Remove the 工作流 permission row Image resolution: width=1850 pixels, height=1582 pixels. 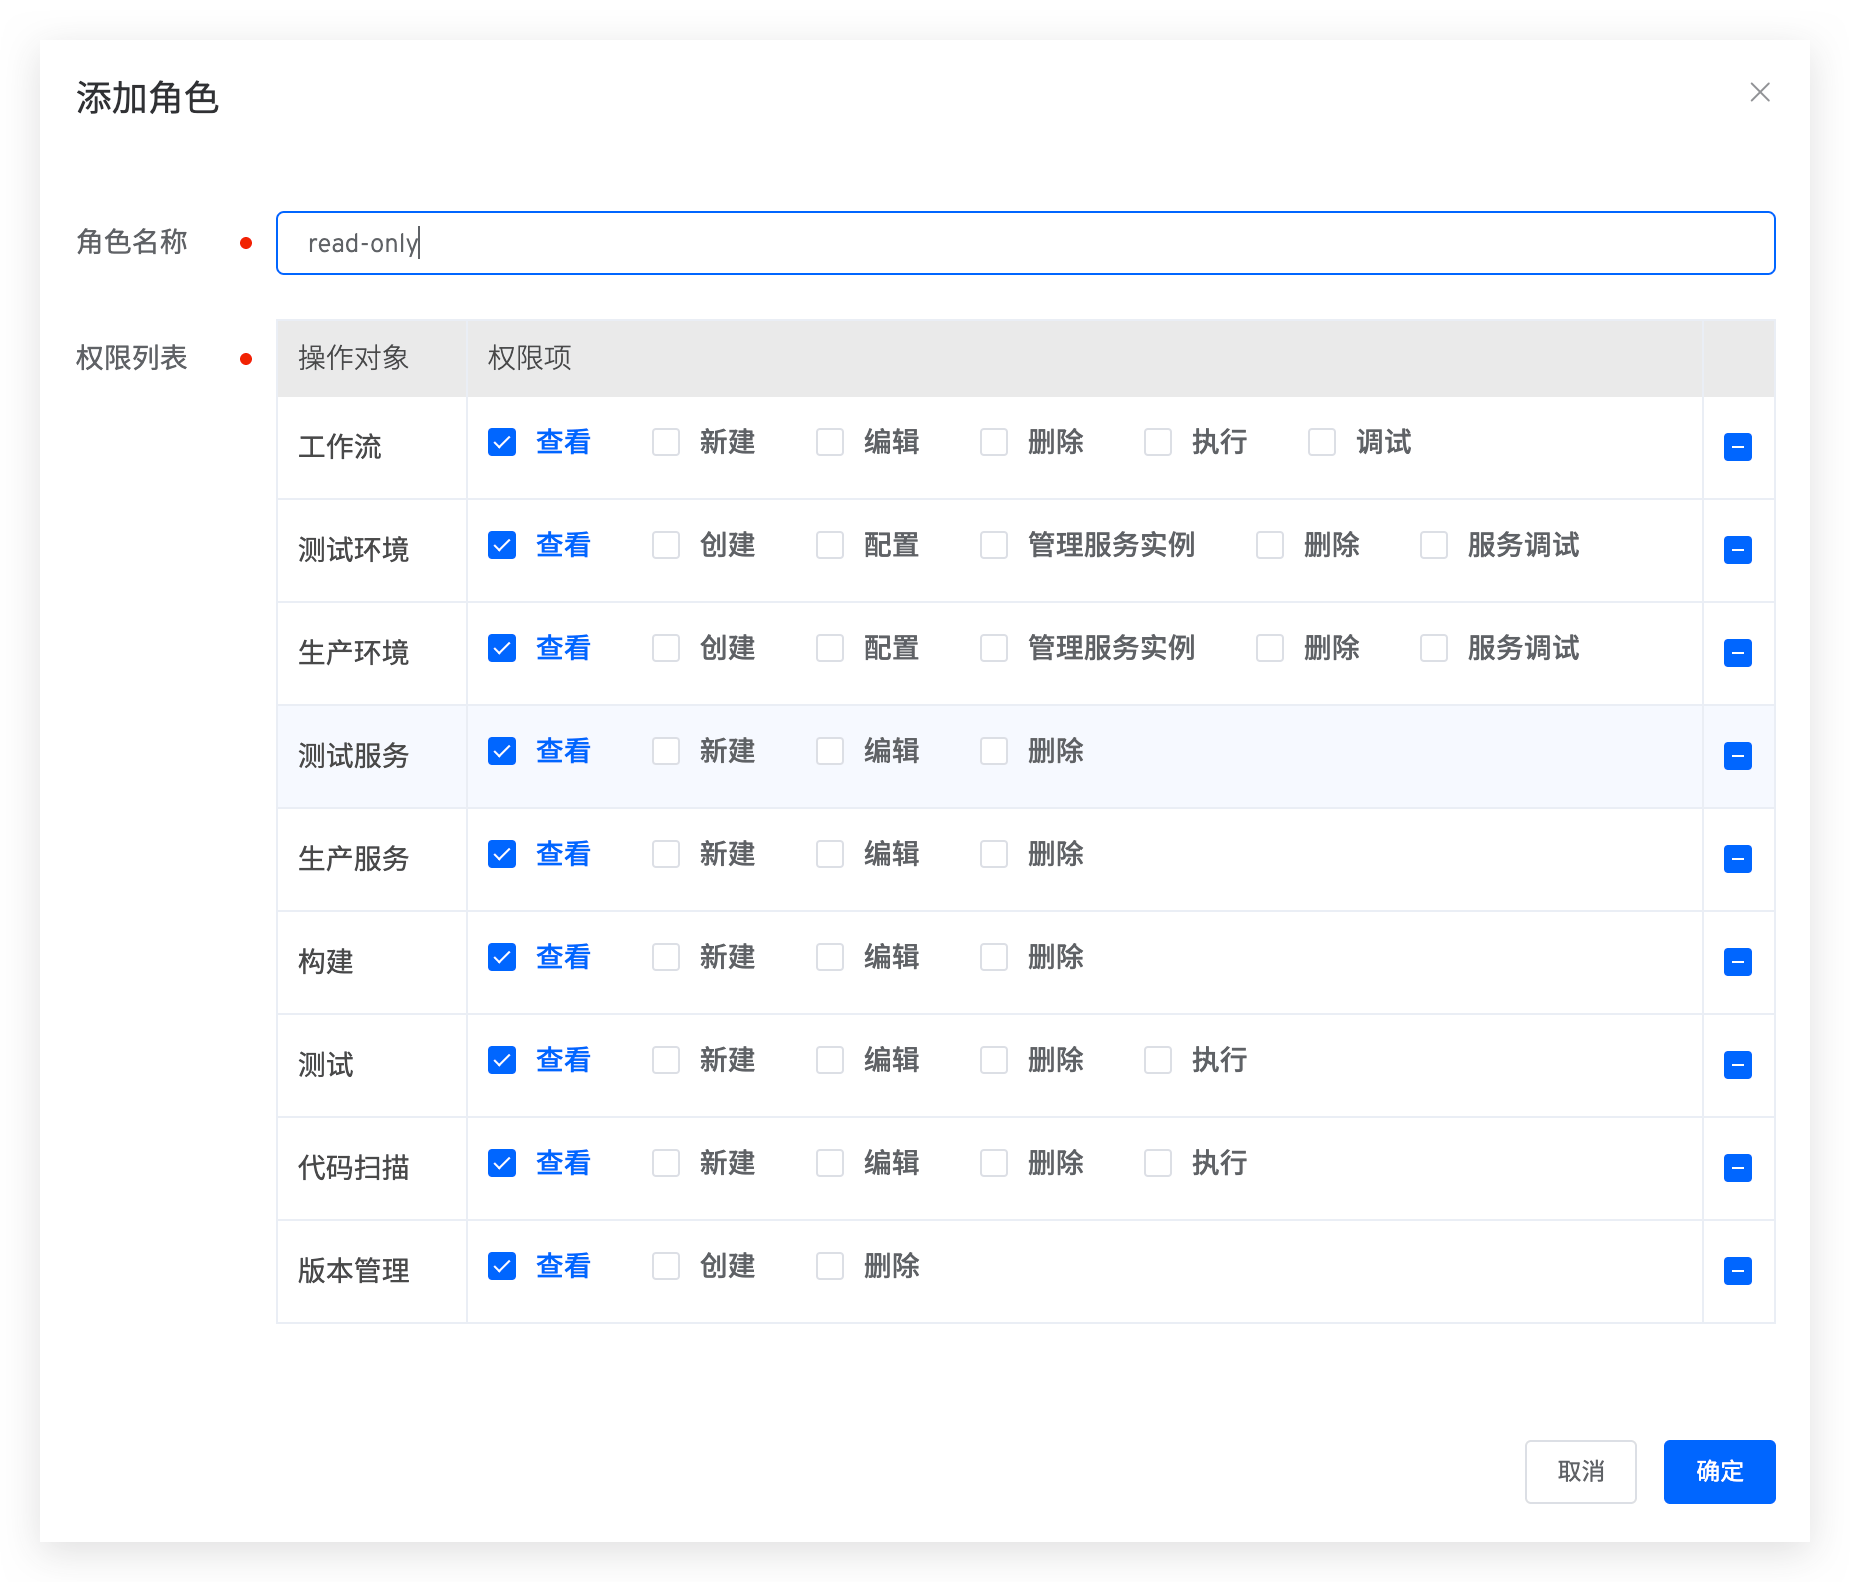(1737, 447)
